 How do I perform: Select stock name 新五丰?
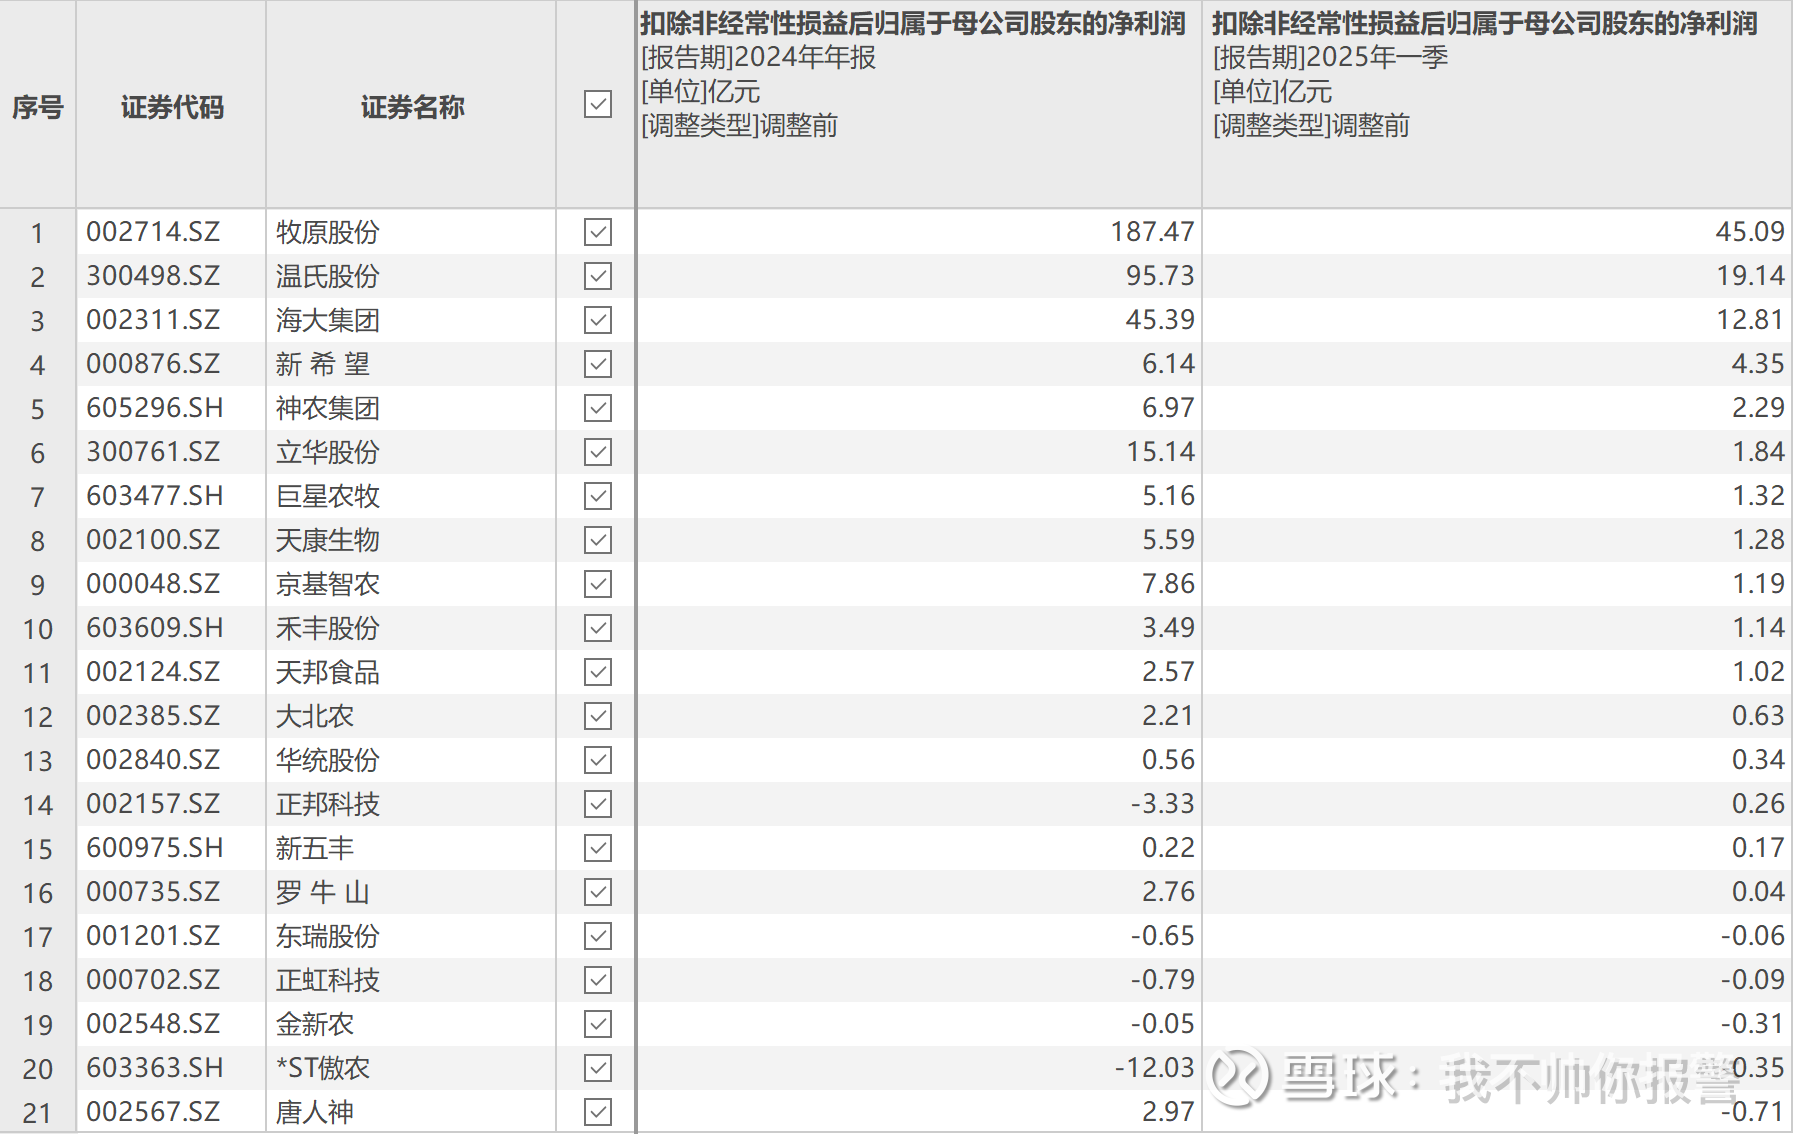point(315,848)
